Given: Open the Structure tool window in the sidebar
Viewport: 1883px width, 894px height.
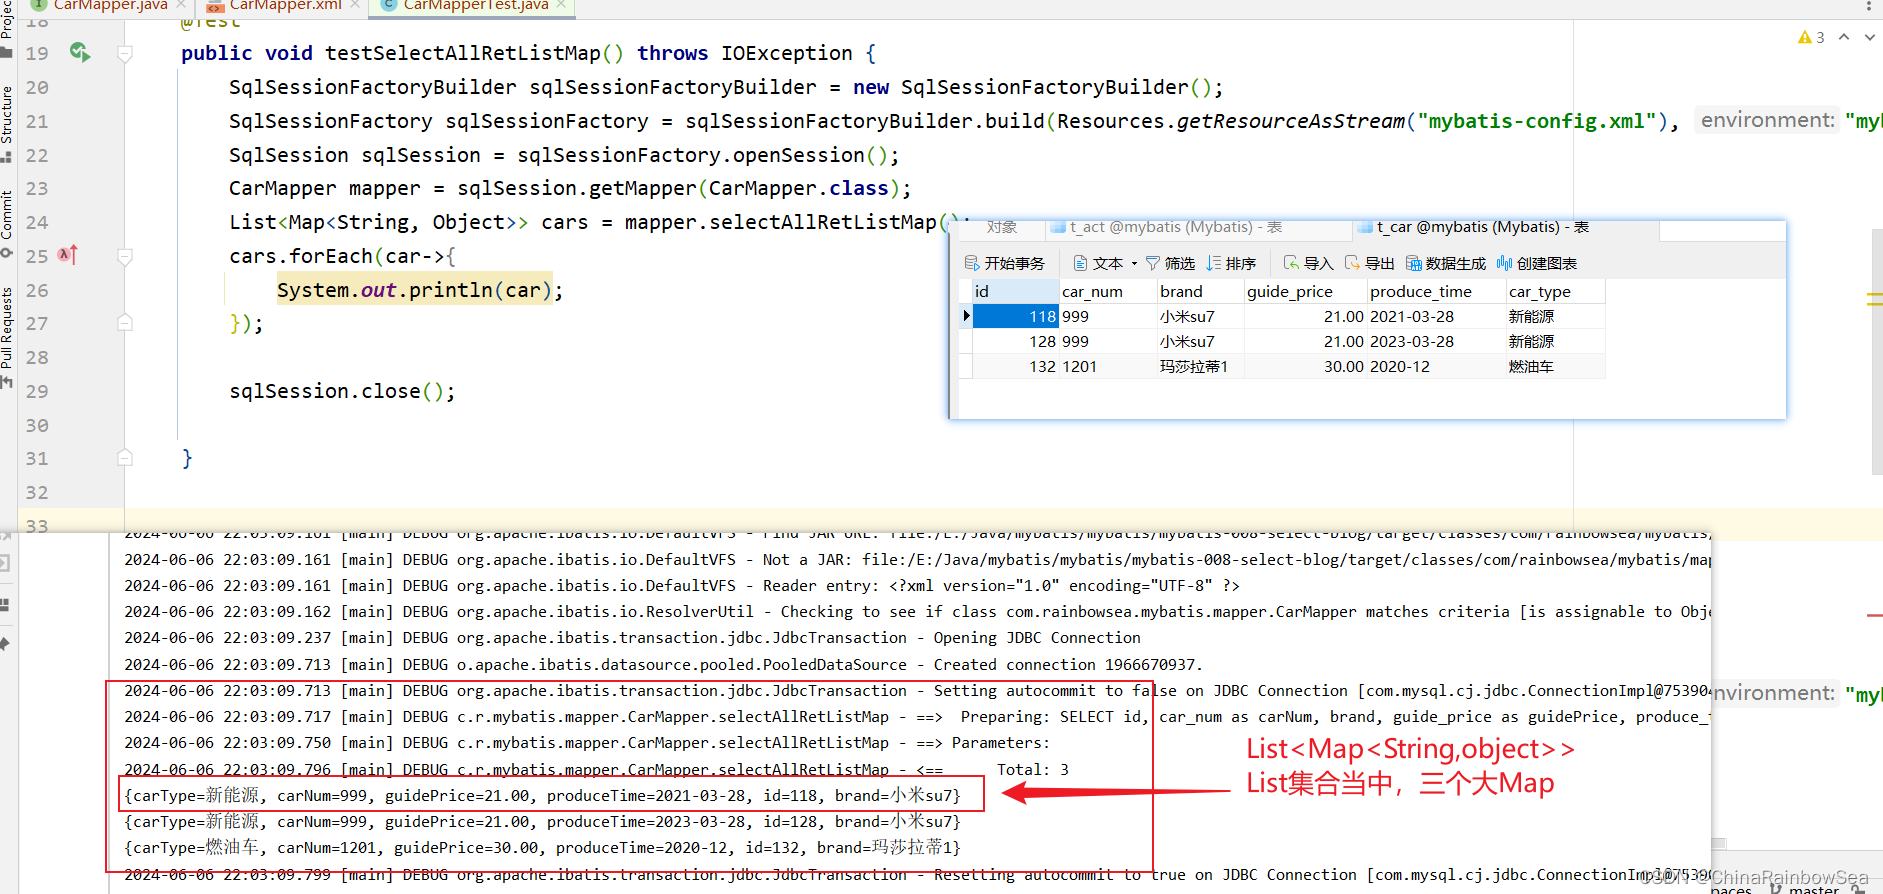Looking at the screenshot, I should (7, 115).
